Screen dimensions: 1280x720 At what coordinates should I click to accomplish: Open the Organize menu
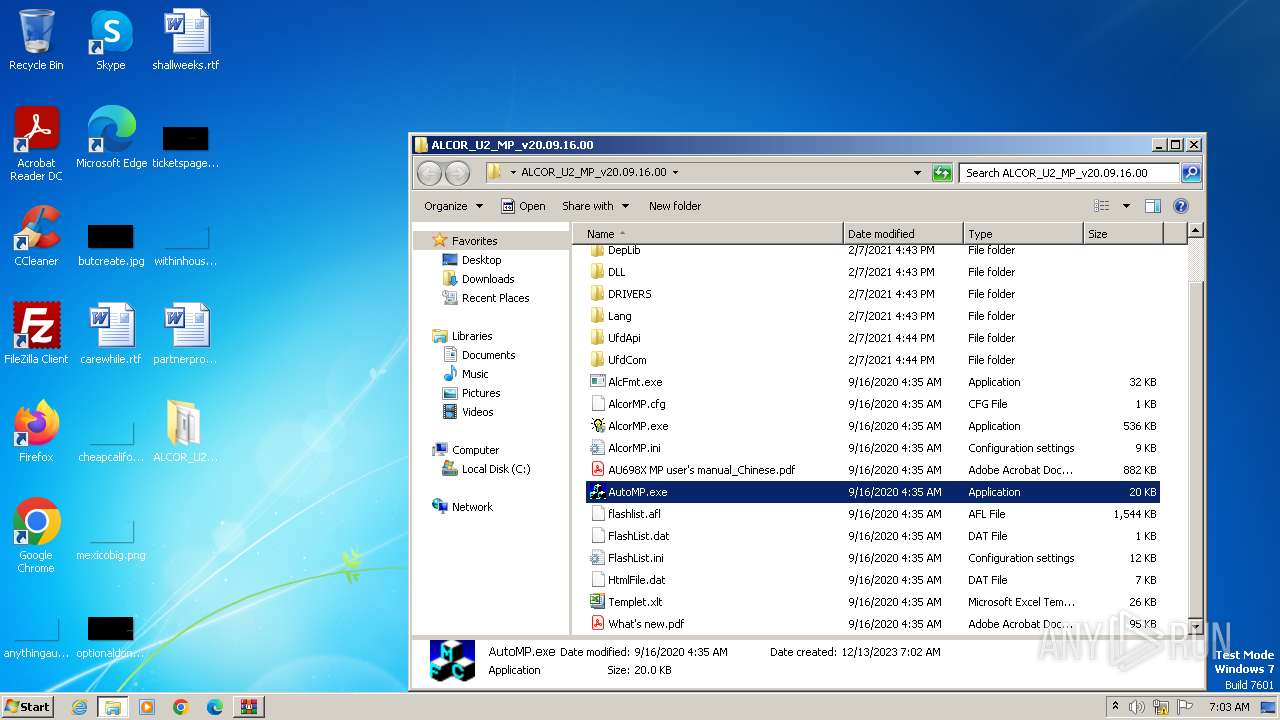(453, 206)
